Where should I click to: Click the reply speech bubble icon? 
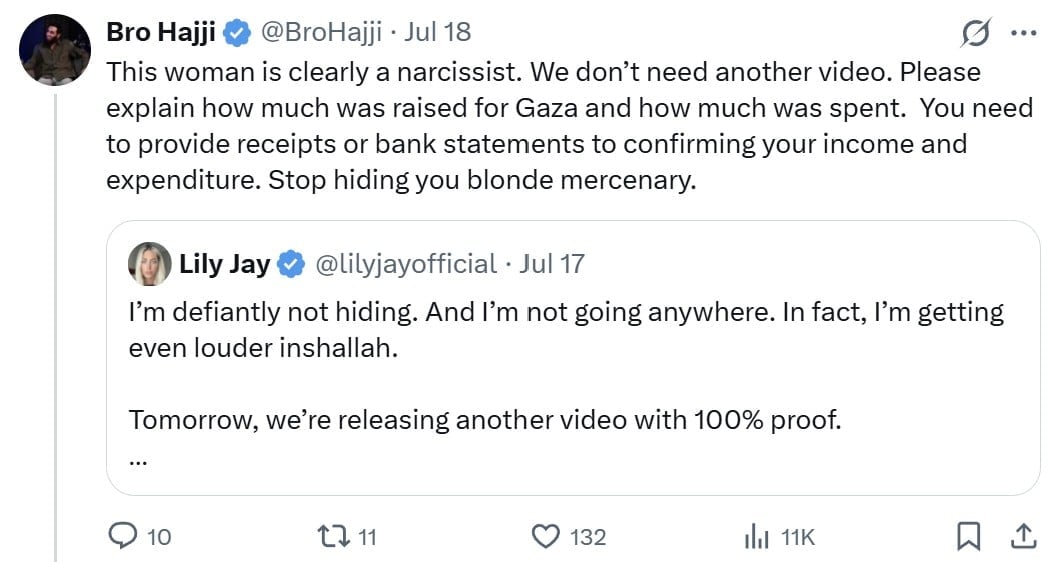pyautogui.click(x=123, y=536)
